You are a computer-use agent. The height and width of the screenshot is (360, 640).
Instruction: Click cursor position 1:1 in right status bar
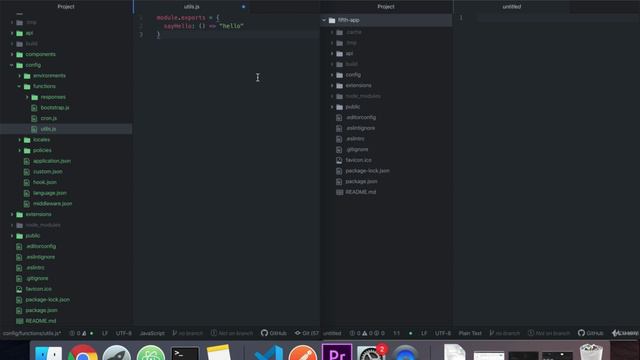(396, 333)
